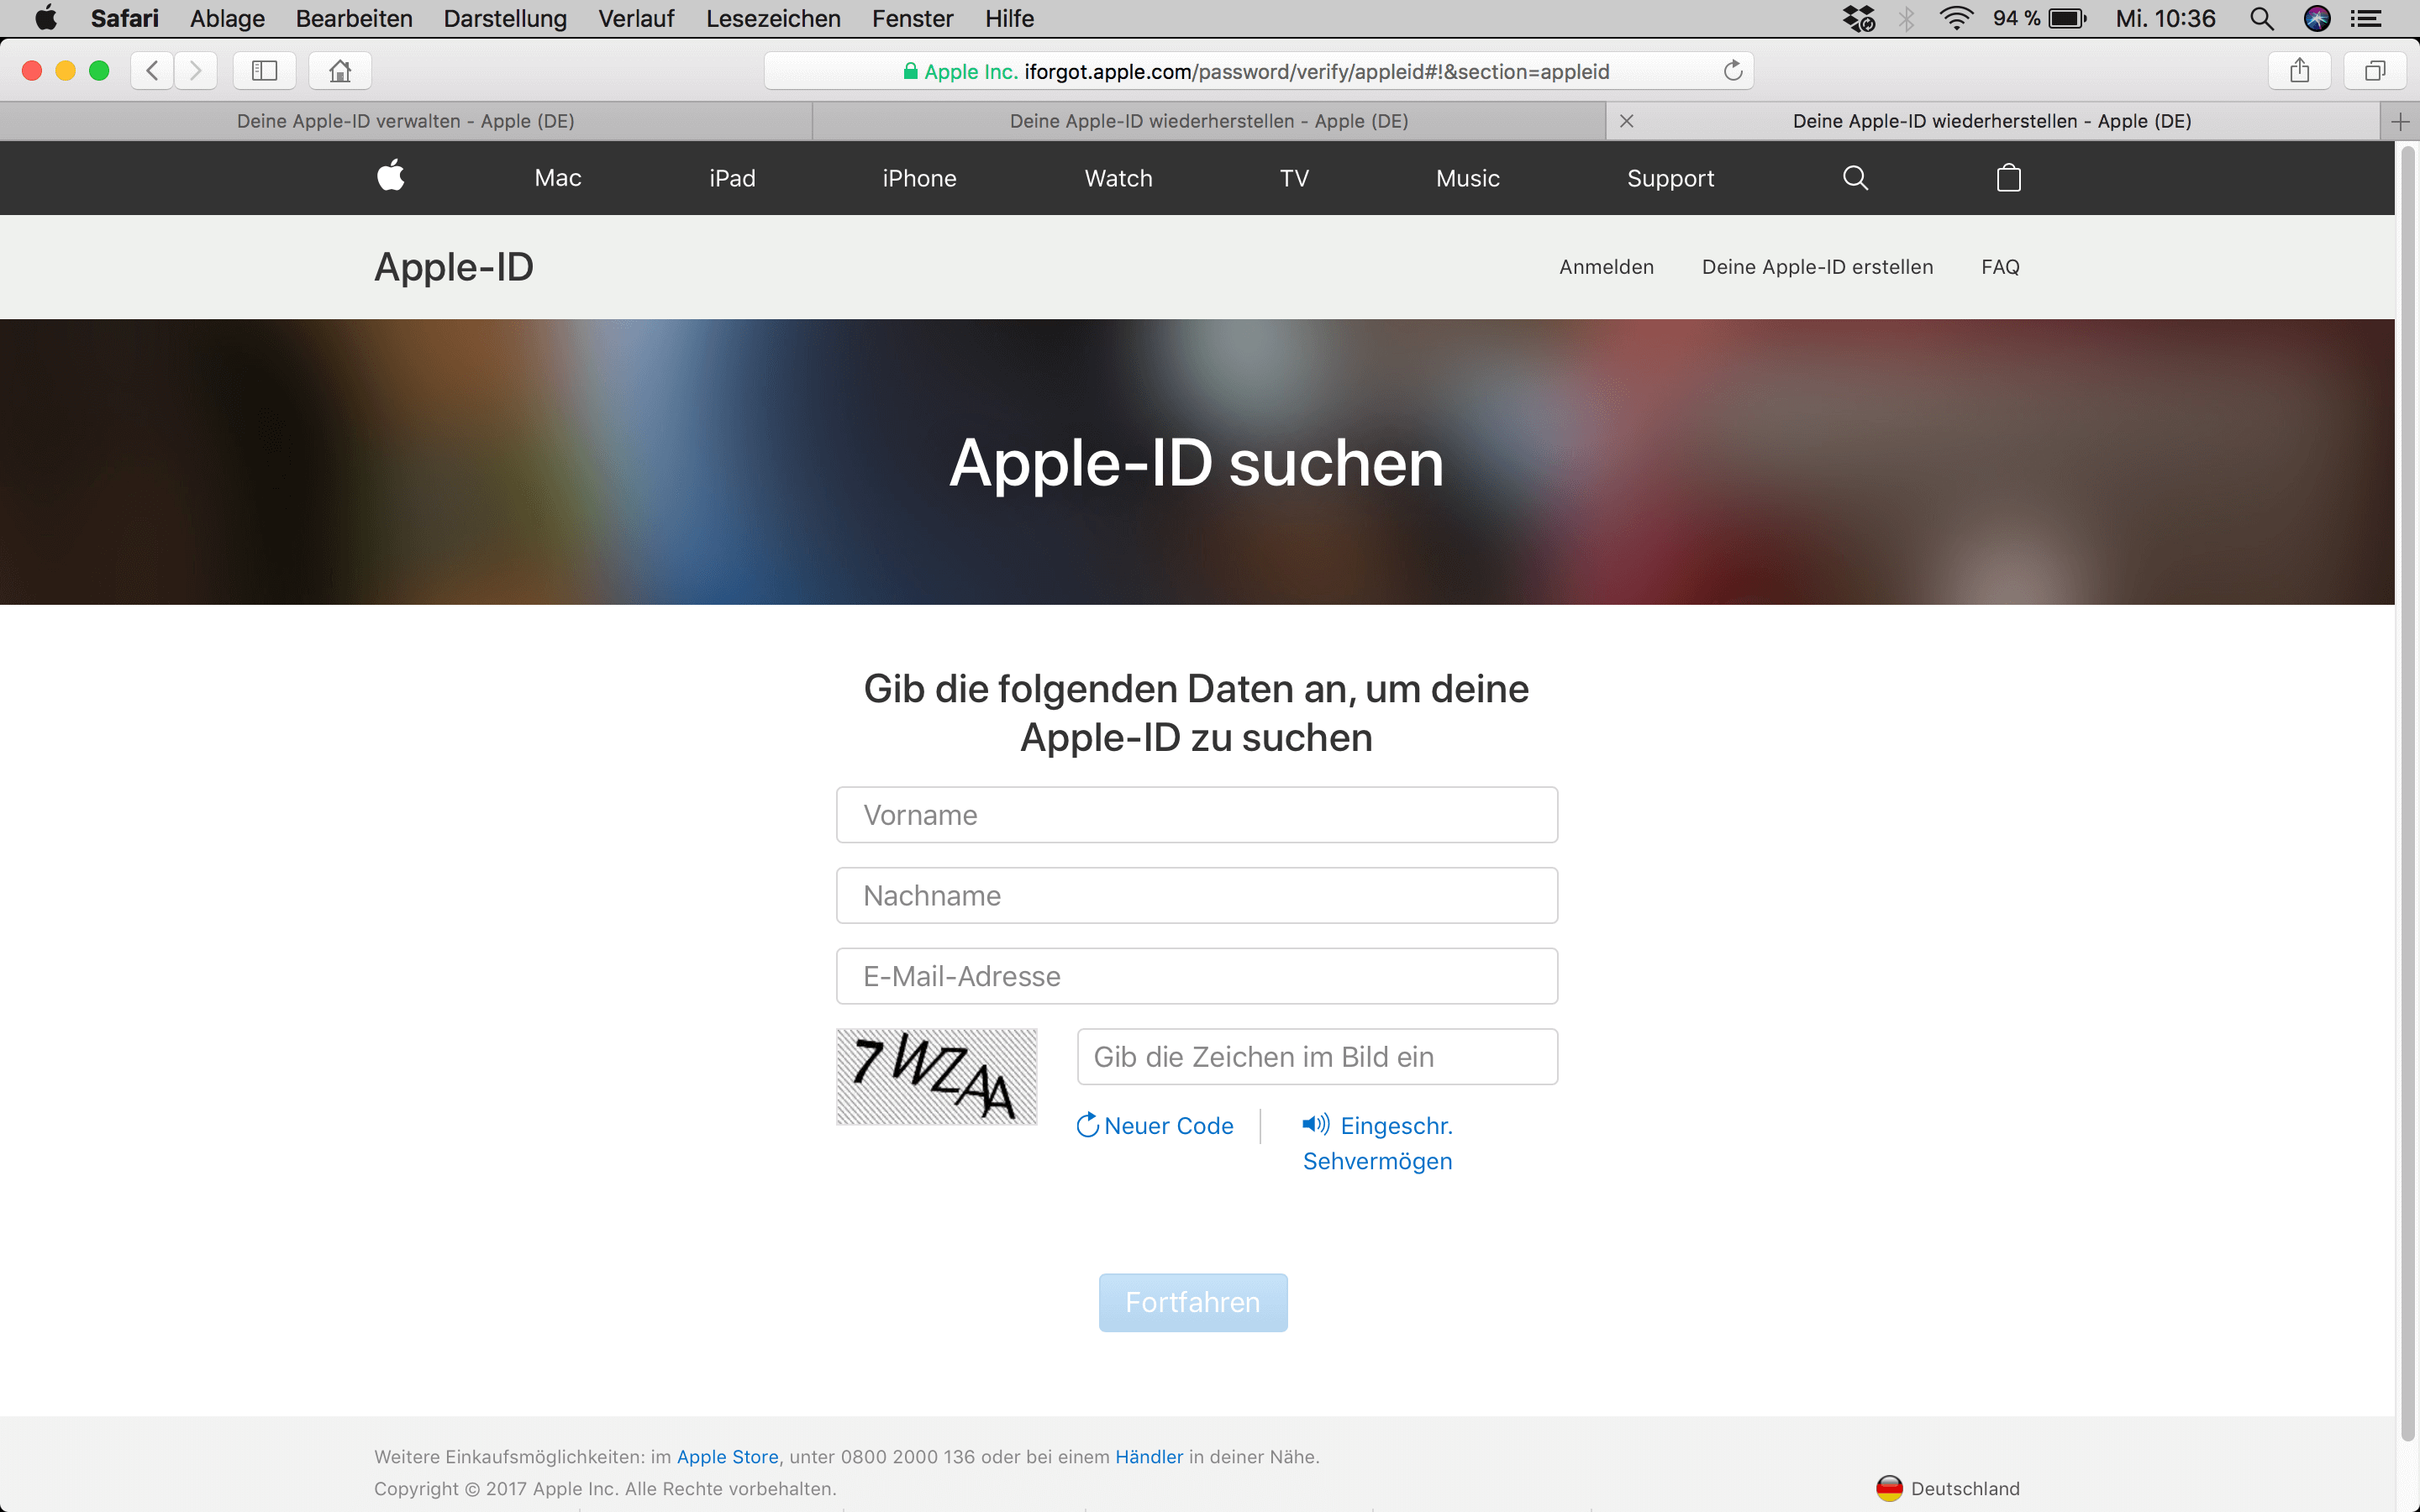Open the Dropbox menu bar icon
Screen dimensions: 2420x1512
pos(1859,18)
